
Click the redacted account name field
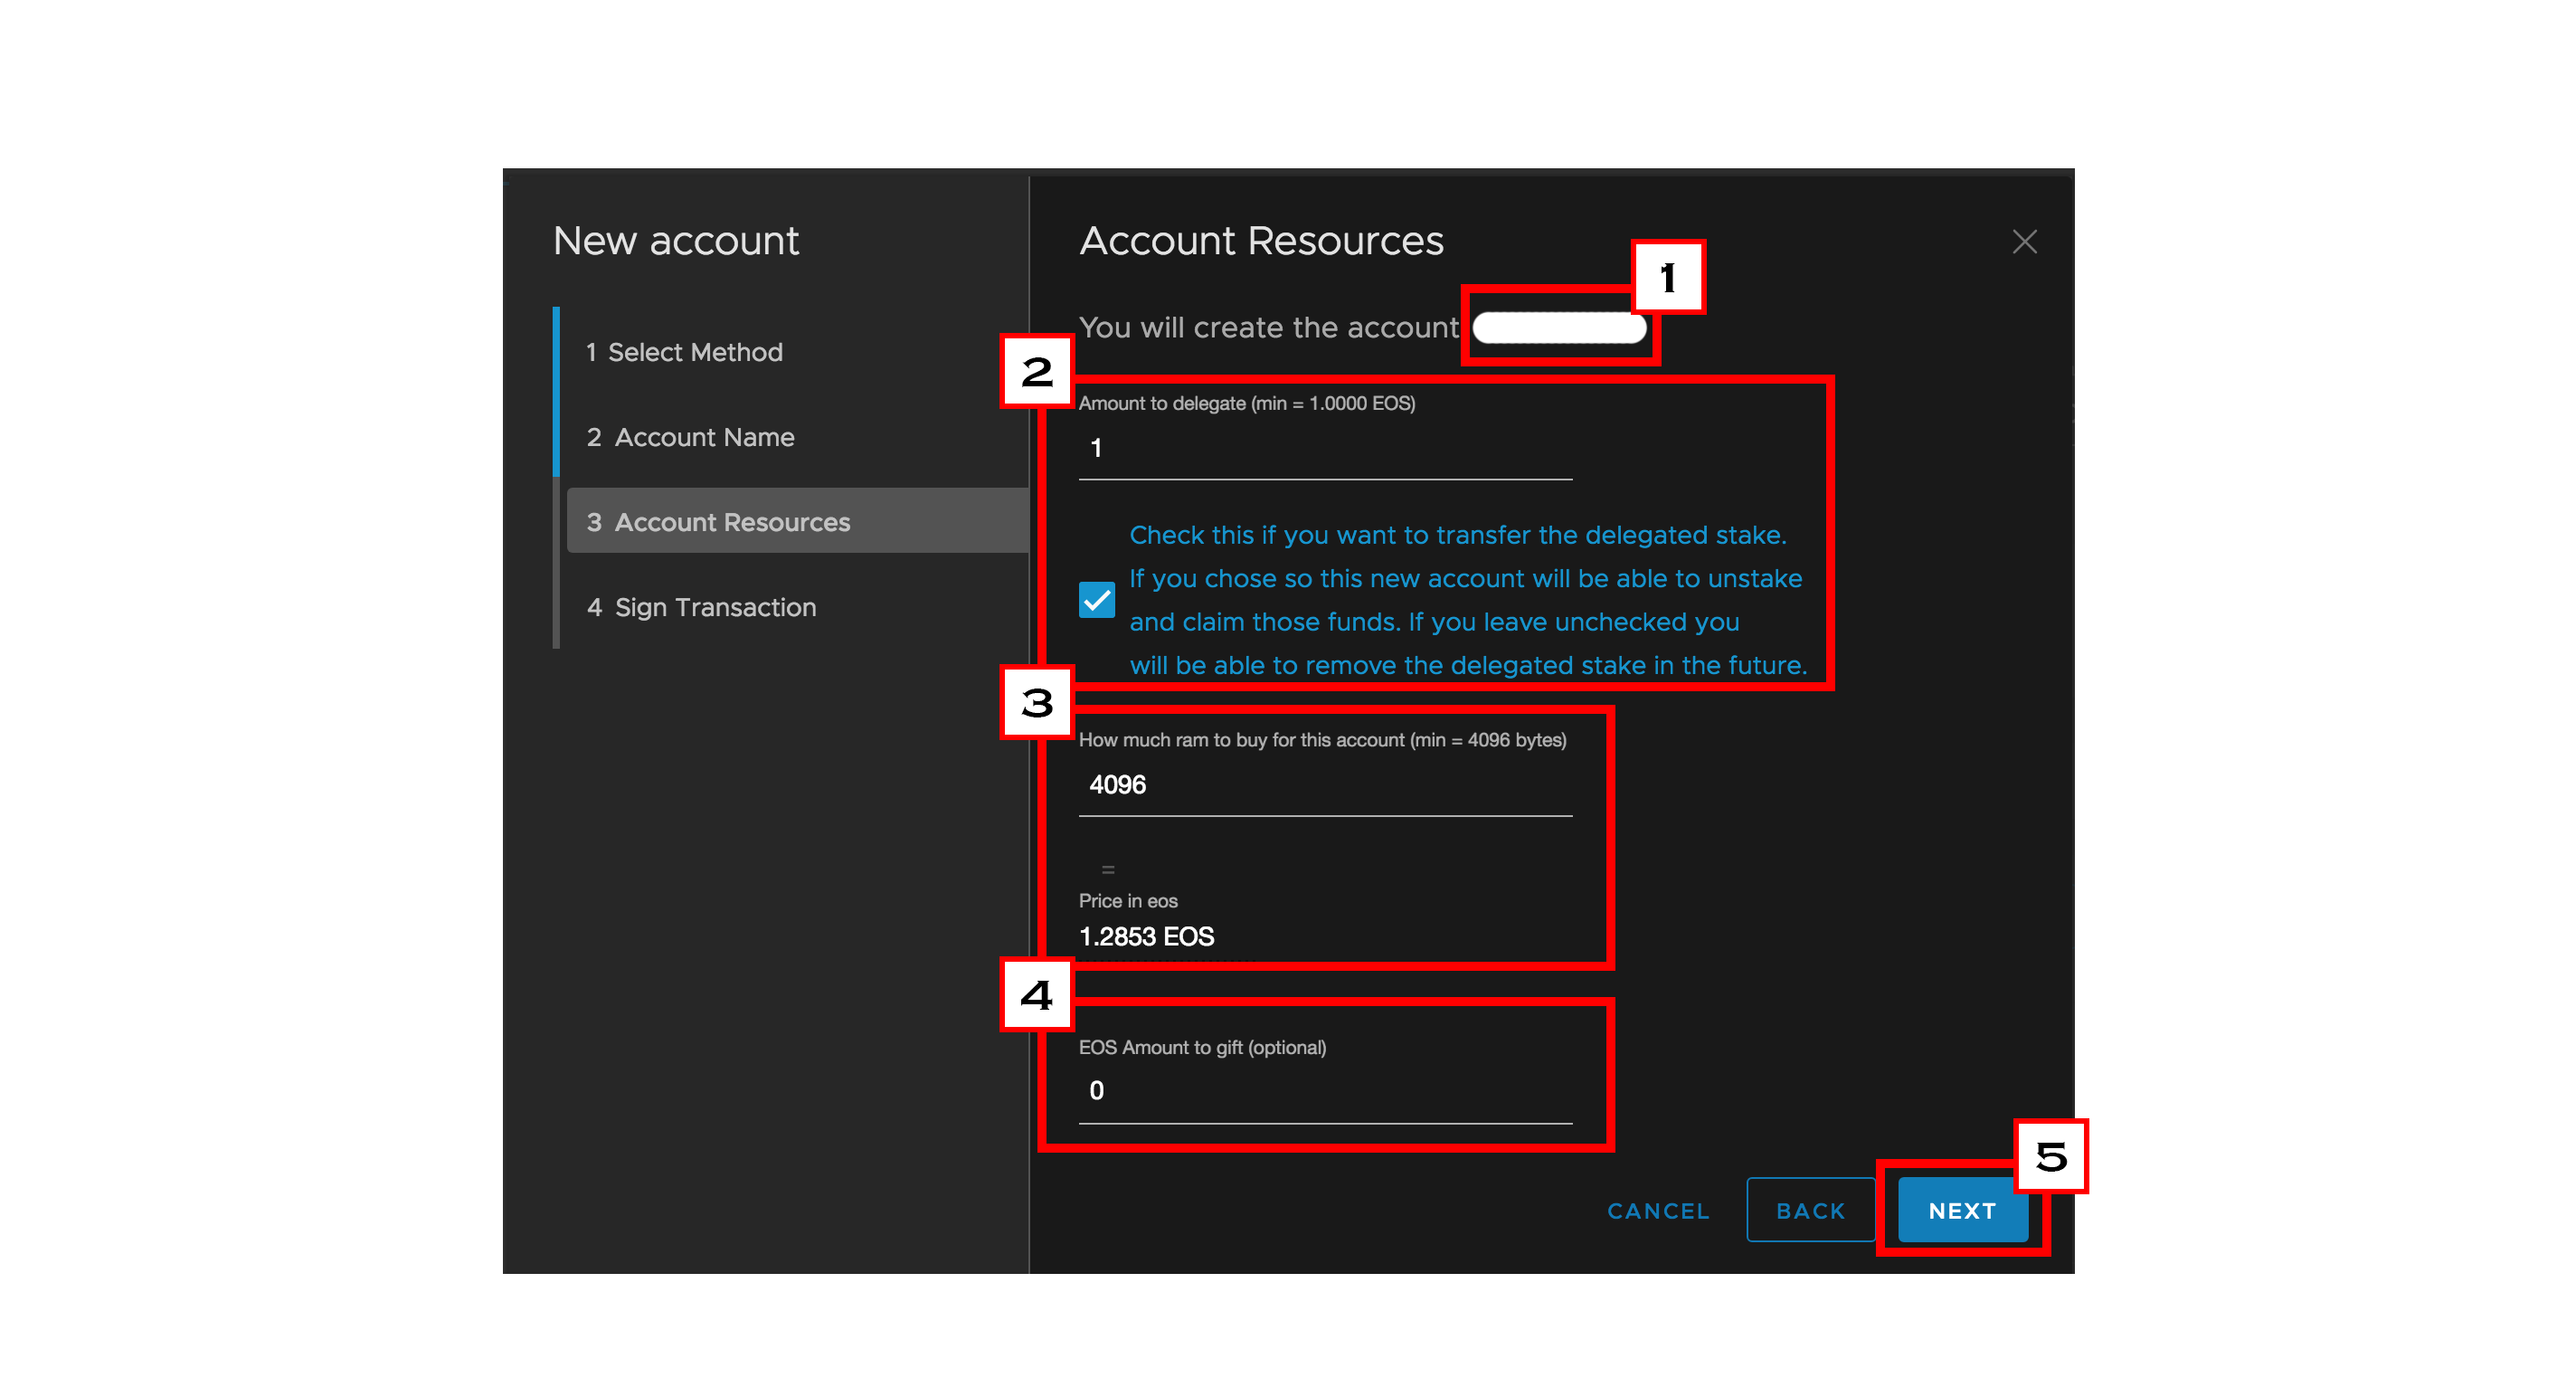(1559, 327)
